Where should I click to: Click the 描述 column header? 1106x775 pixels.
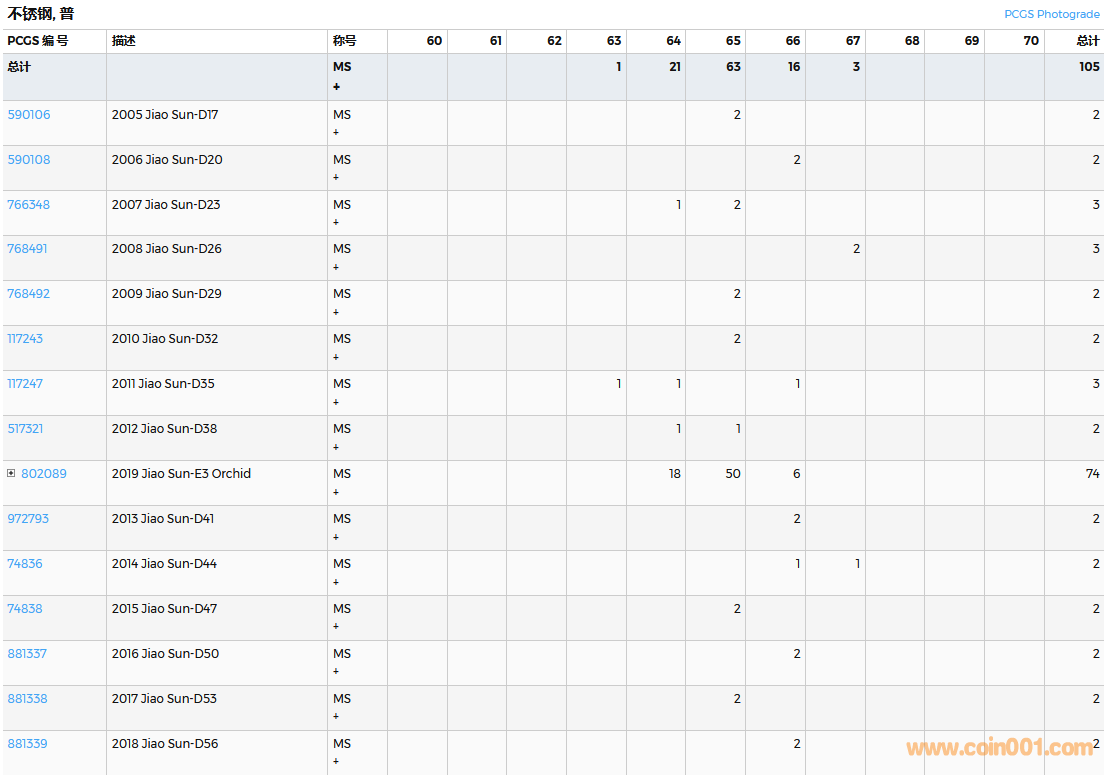124,41
